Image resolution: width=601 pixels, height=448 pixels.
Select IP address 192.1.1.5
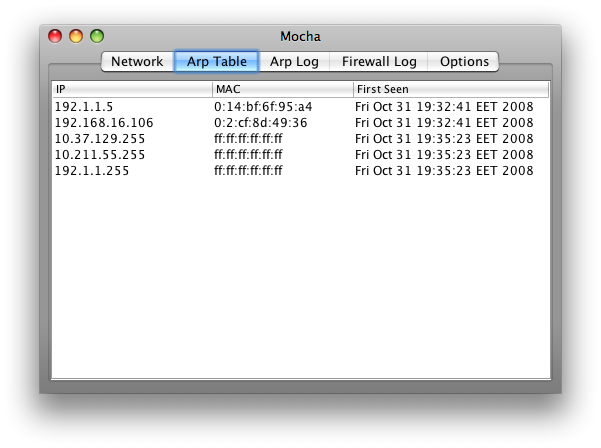84,107
